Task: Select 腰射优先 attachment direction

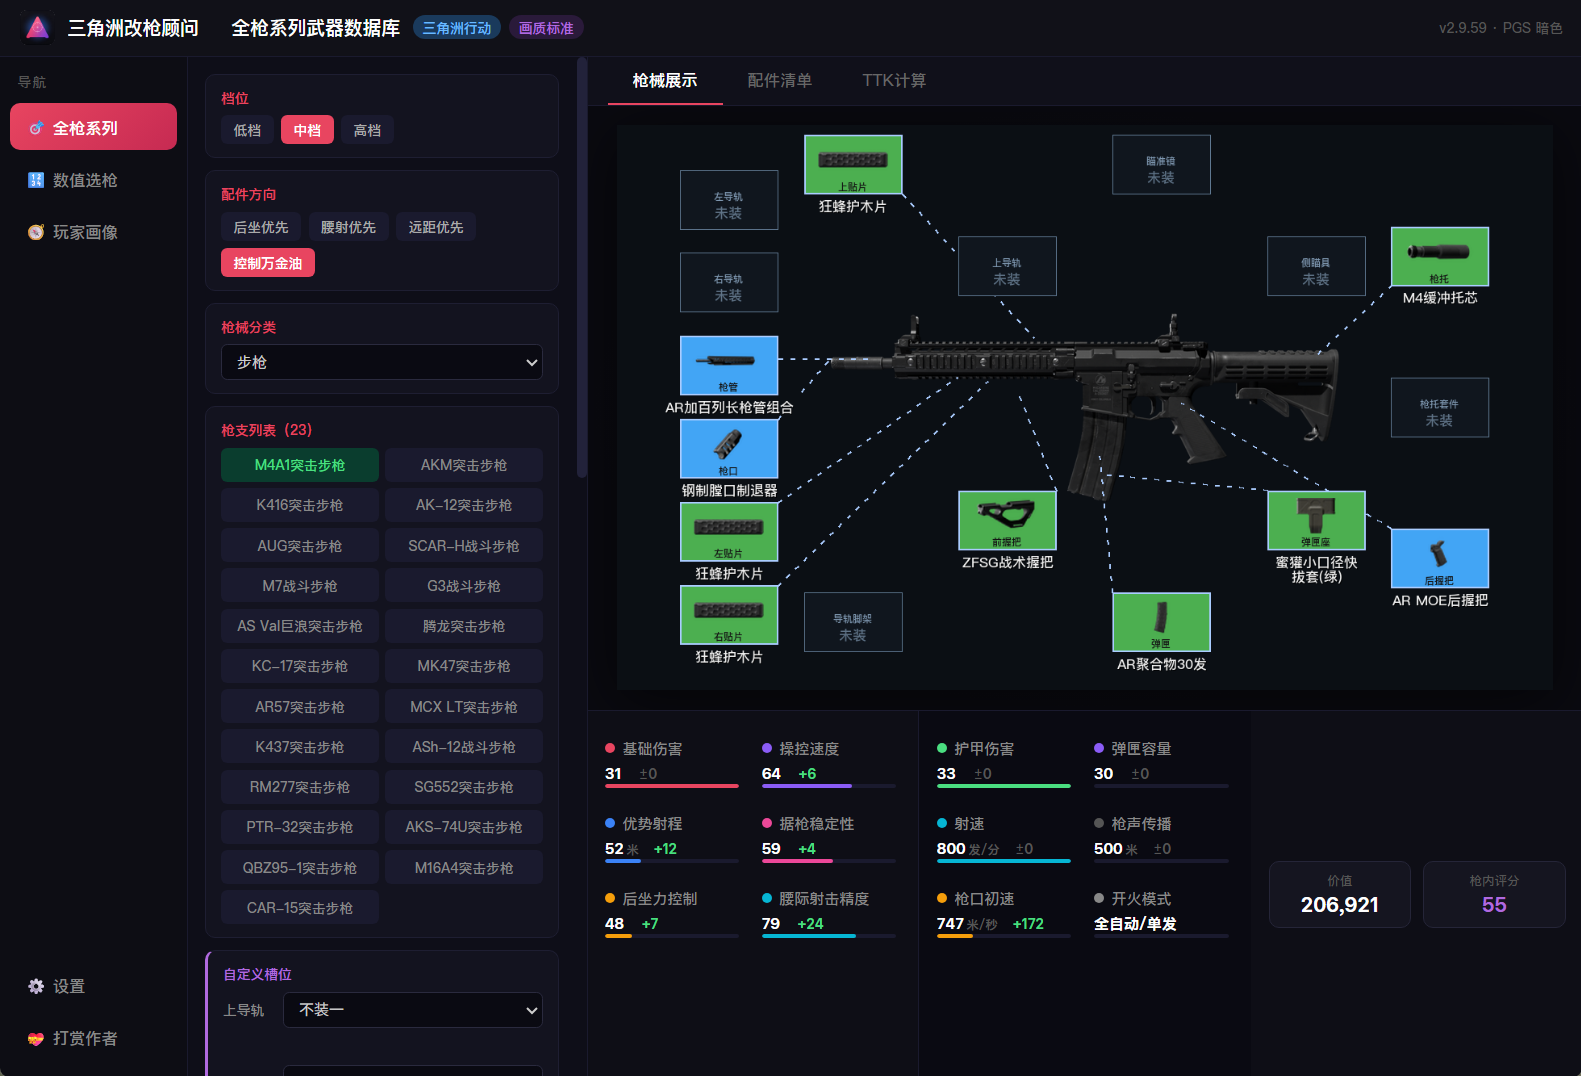Action: [348, 227]
